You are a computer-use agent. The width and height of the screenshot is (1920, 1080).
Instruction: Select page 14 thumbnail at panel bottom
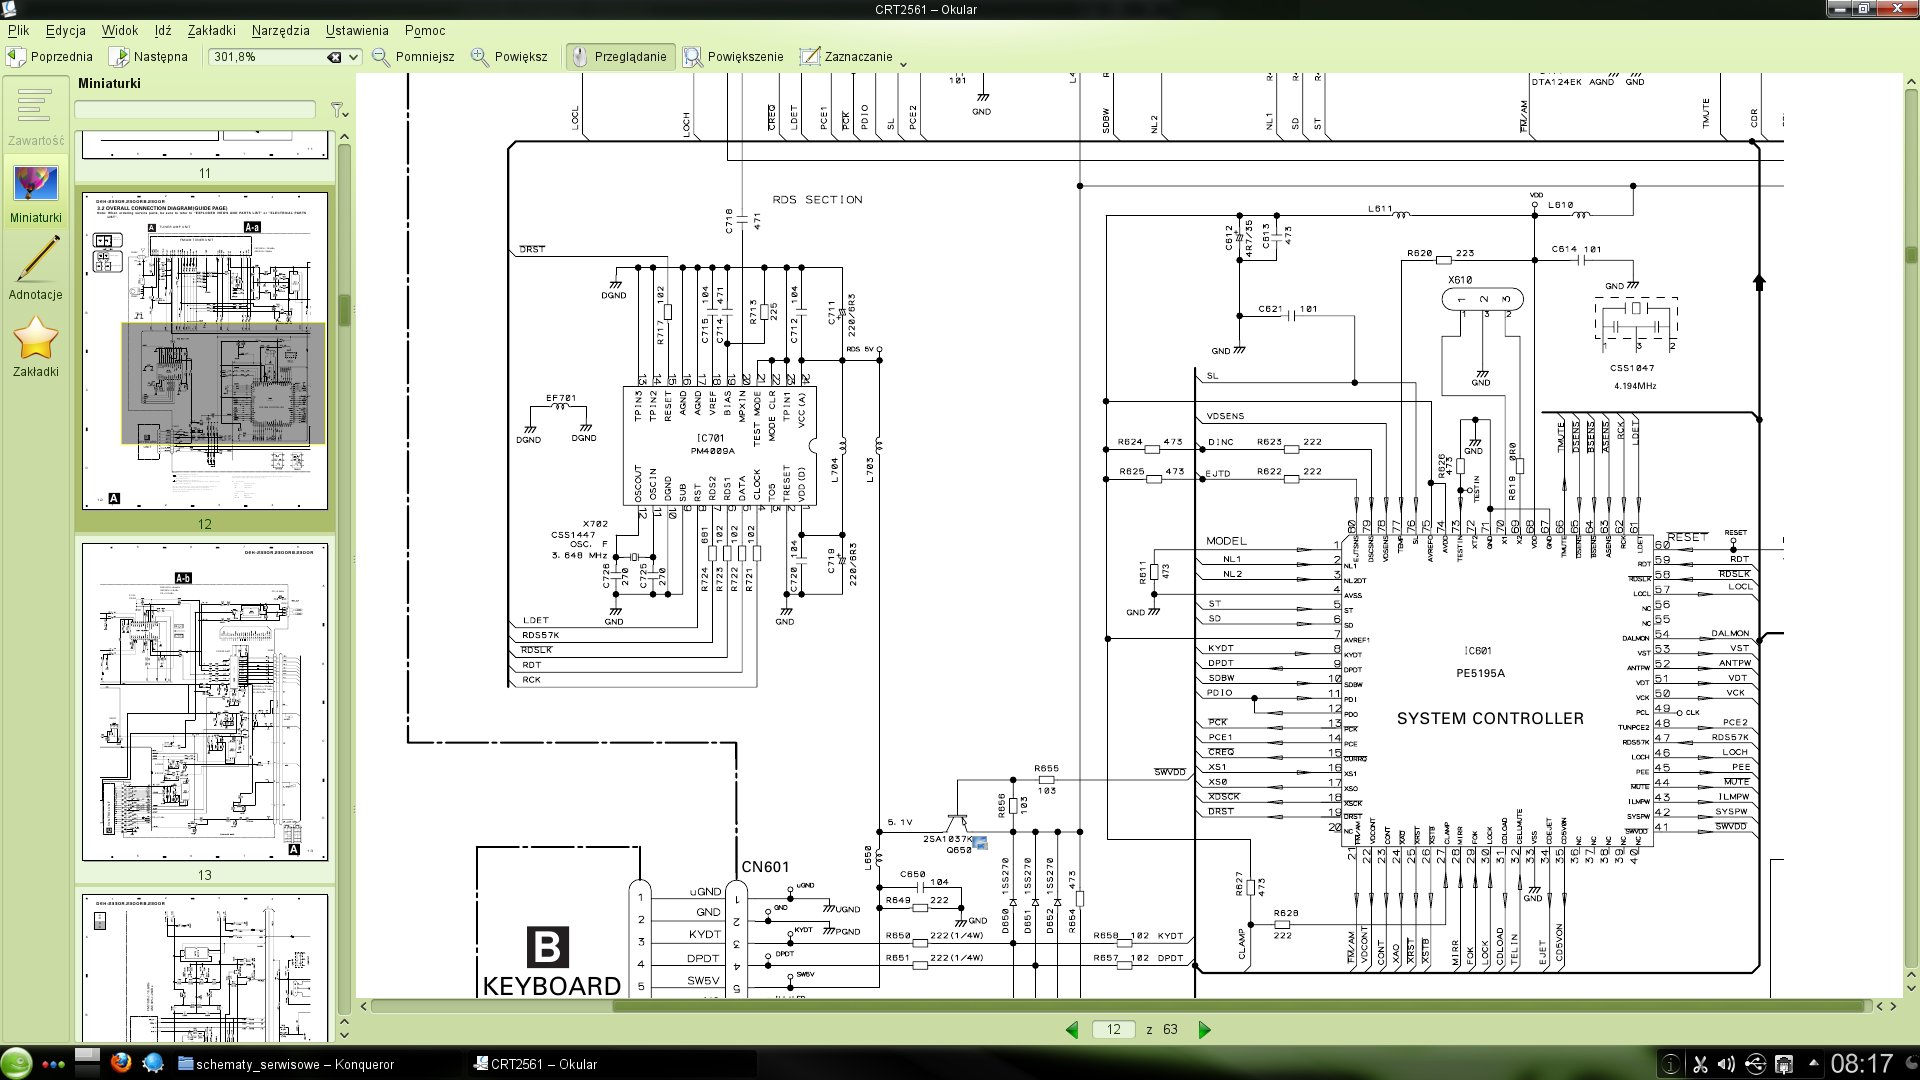point(205,968)
